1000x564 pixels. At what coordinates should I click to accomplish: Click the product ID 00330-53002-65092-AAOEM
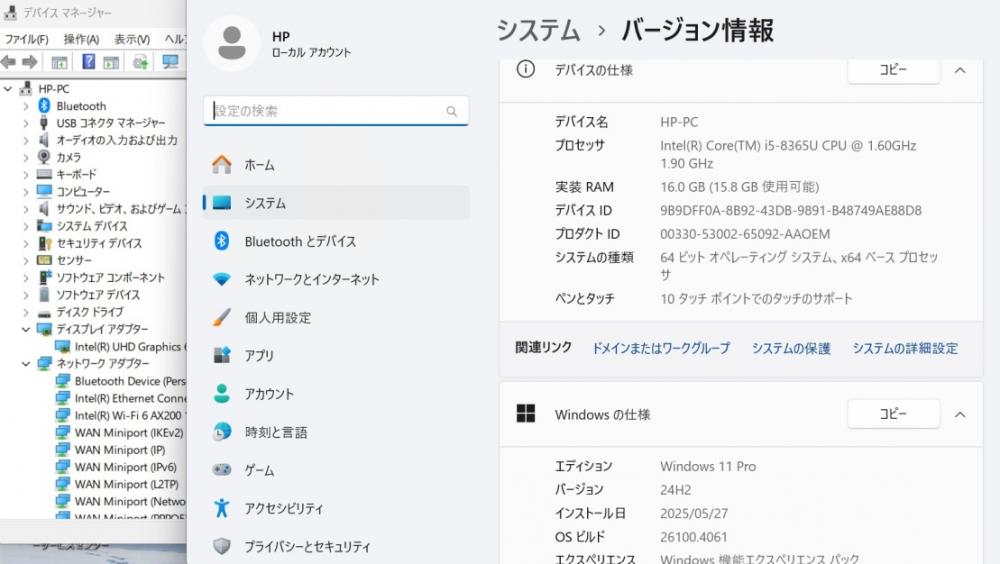745,234
